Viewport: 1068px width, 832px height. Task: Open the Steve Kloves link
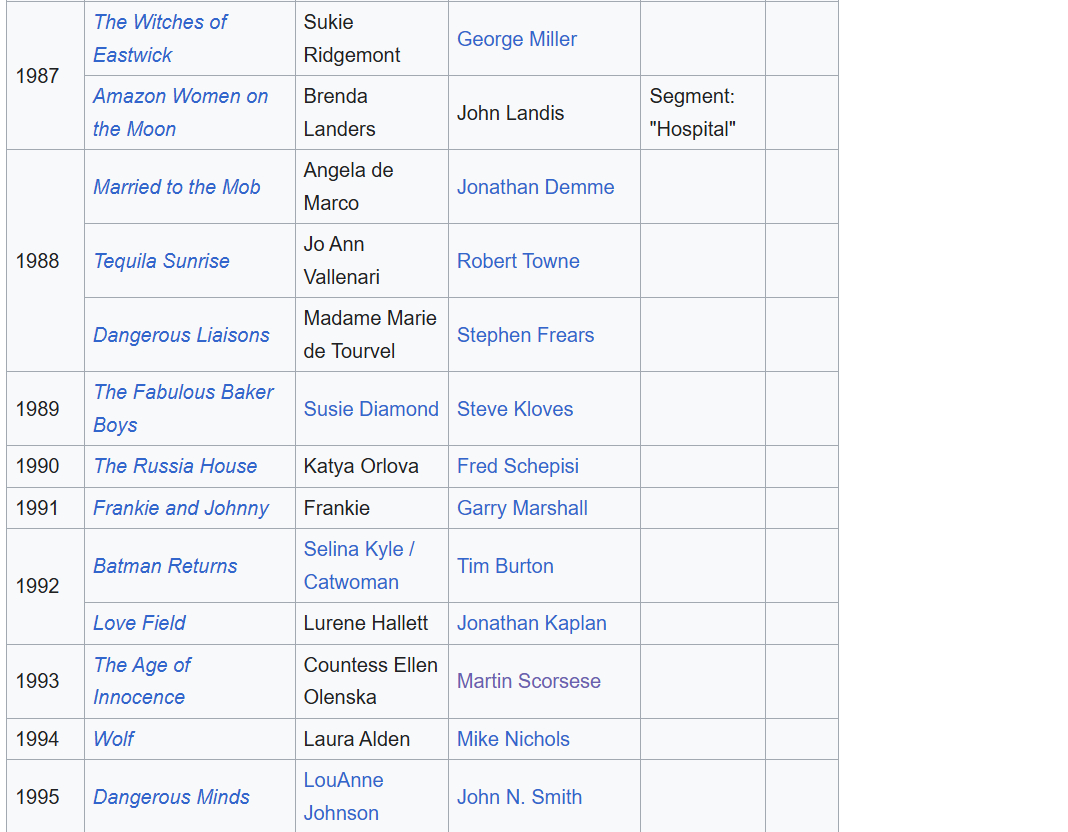point(515,409)
